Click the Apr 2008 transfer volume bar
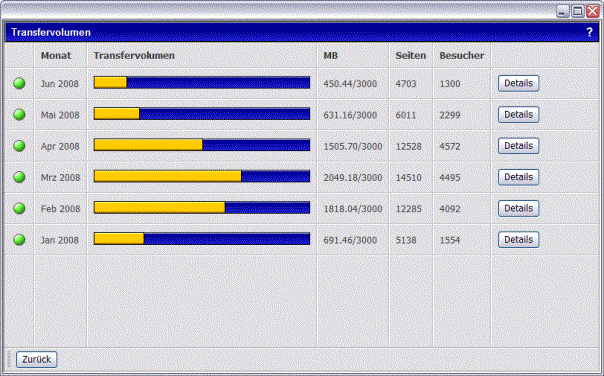The height and width of the screenshot is (376, 604). 202,145
